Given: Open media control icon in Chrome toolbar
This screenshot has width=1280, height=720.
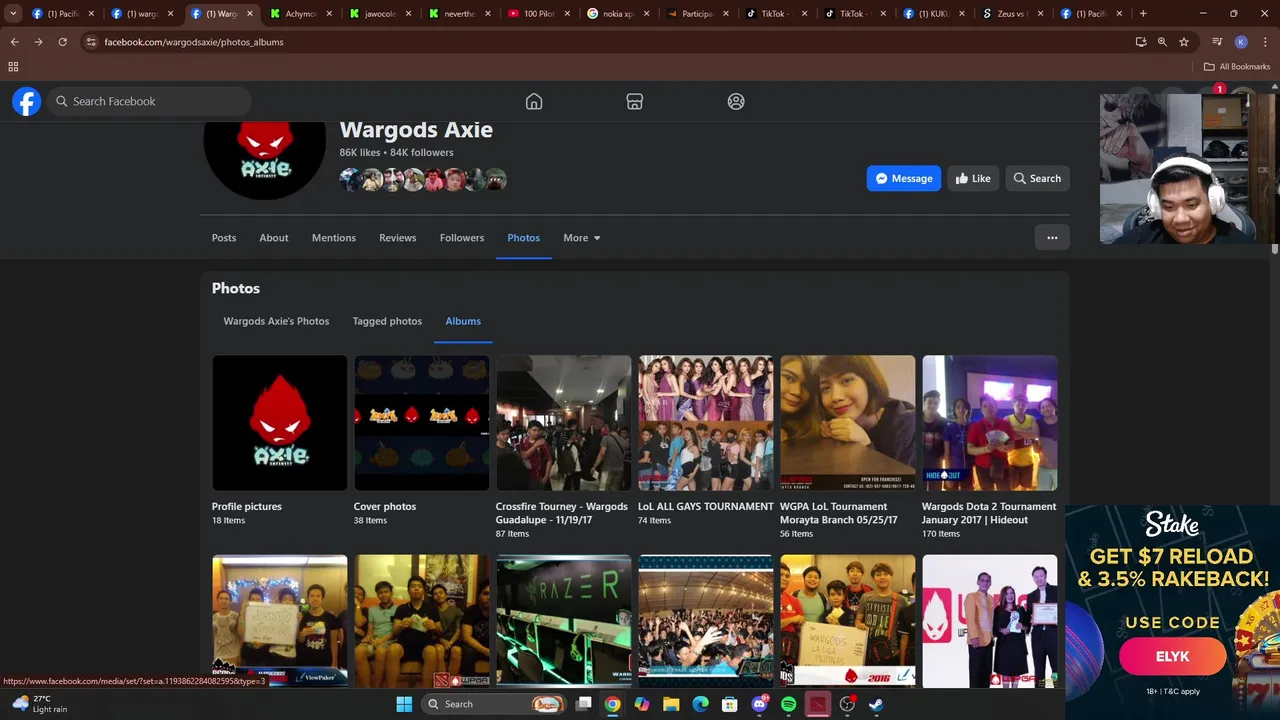Looking at the screenshot, I should pos(1217,42).
